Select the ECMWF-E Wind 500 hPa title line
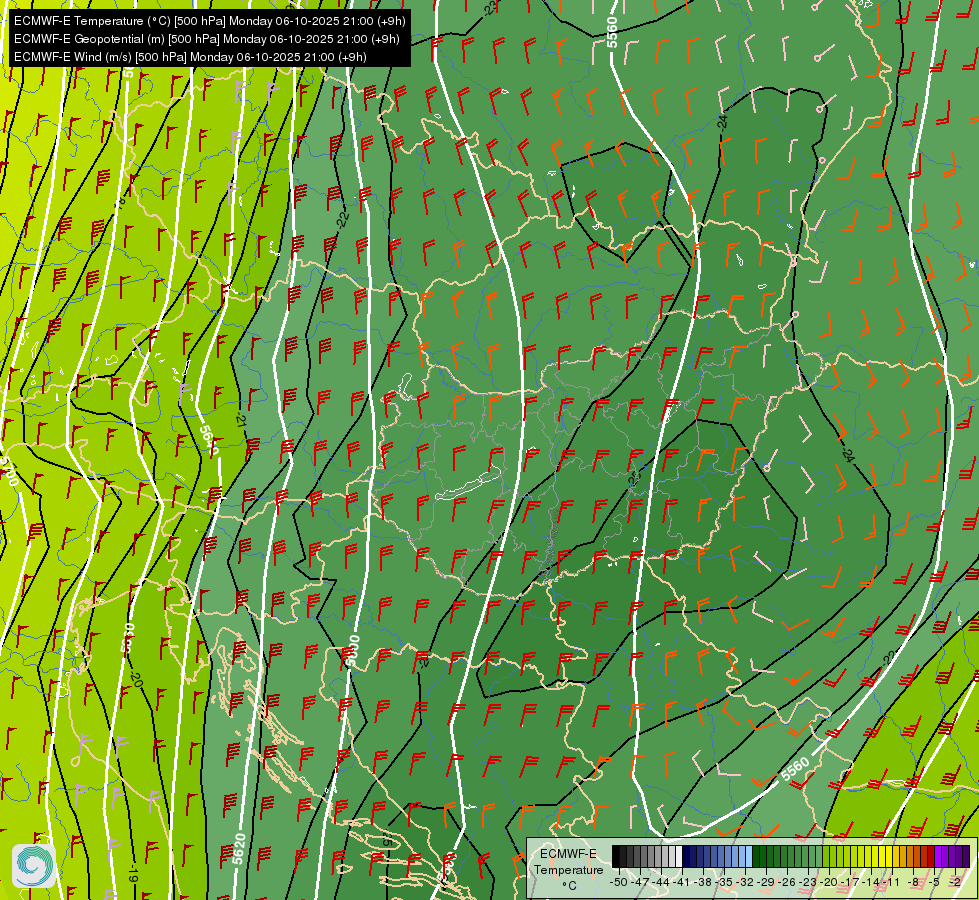This screenshot has height=900, width=979. (190, 57)
